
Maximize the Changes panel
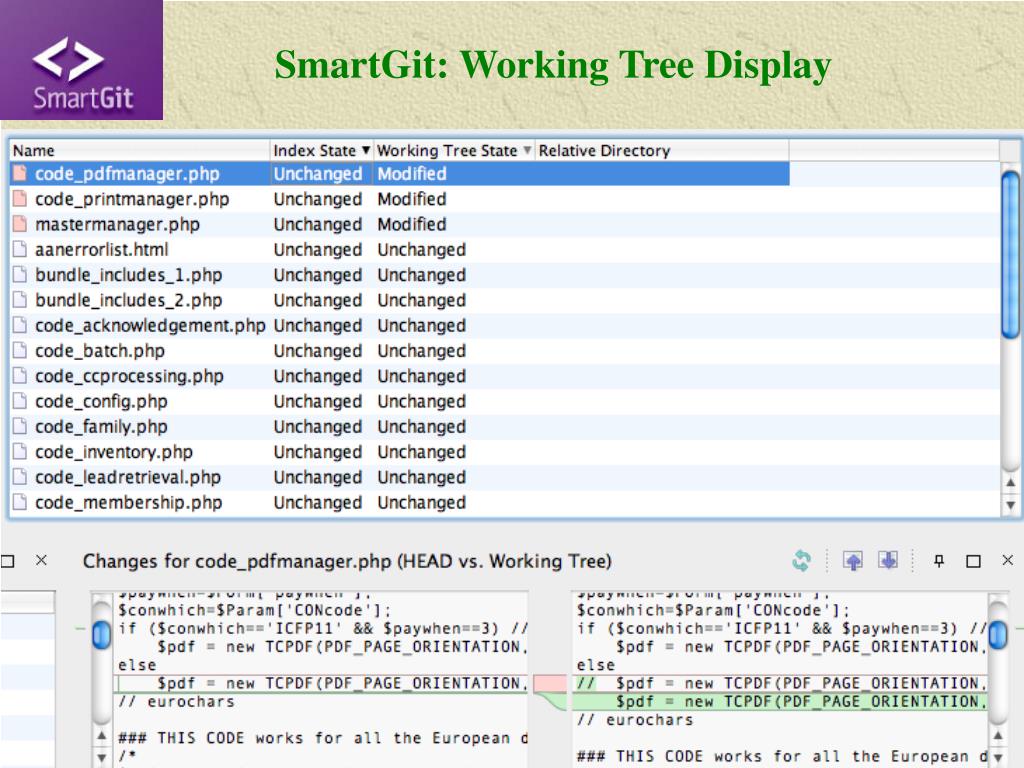click(973, 561)
